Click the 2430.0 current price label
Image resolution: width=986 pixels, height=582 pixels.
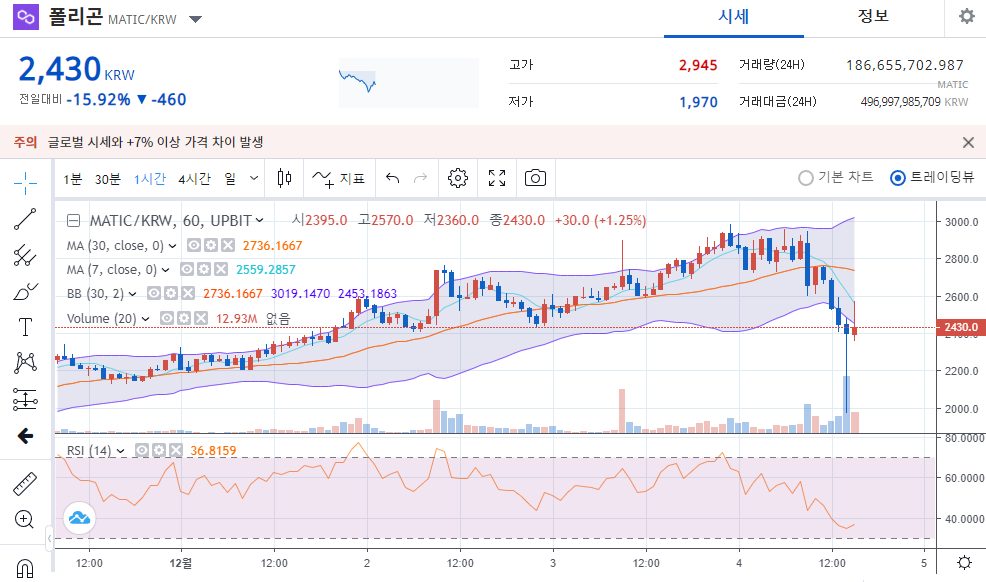(x=961, y=327)
